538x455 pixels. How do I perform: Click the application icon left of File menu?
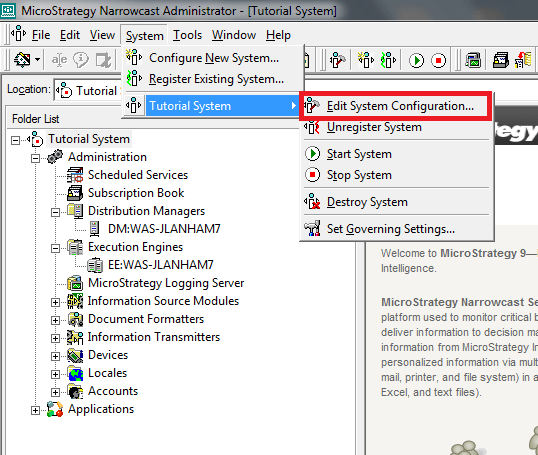(18, 34)
